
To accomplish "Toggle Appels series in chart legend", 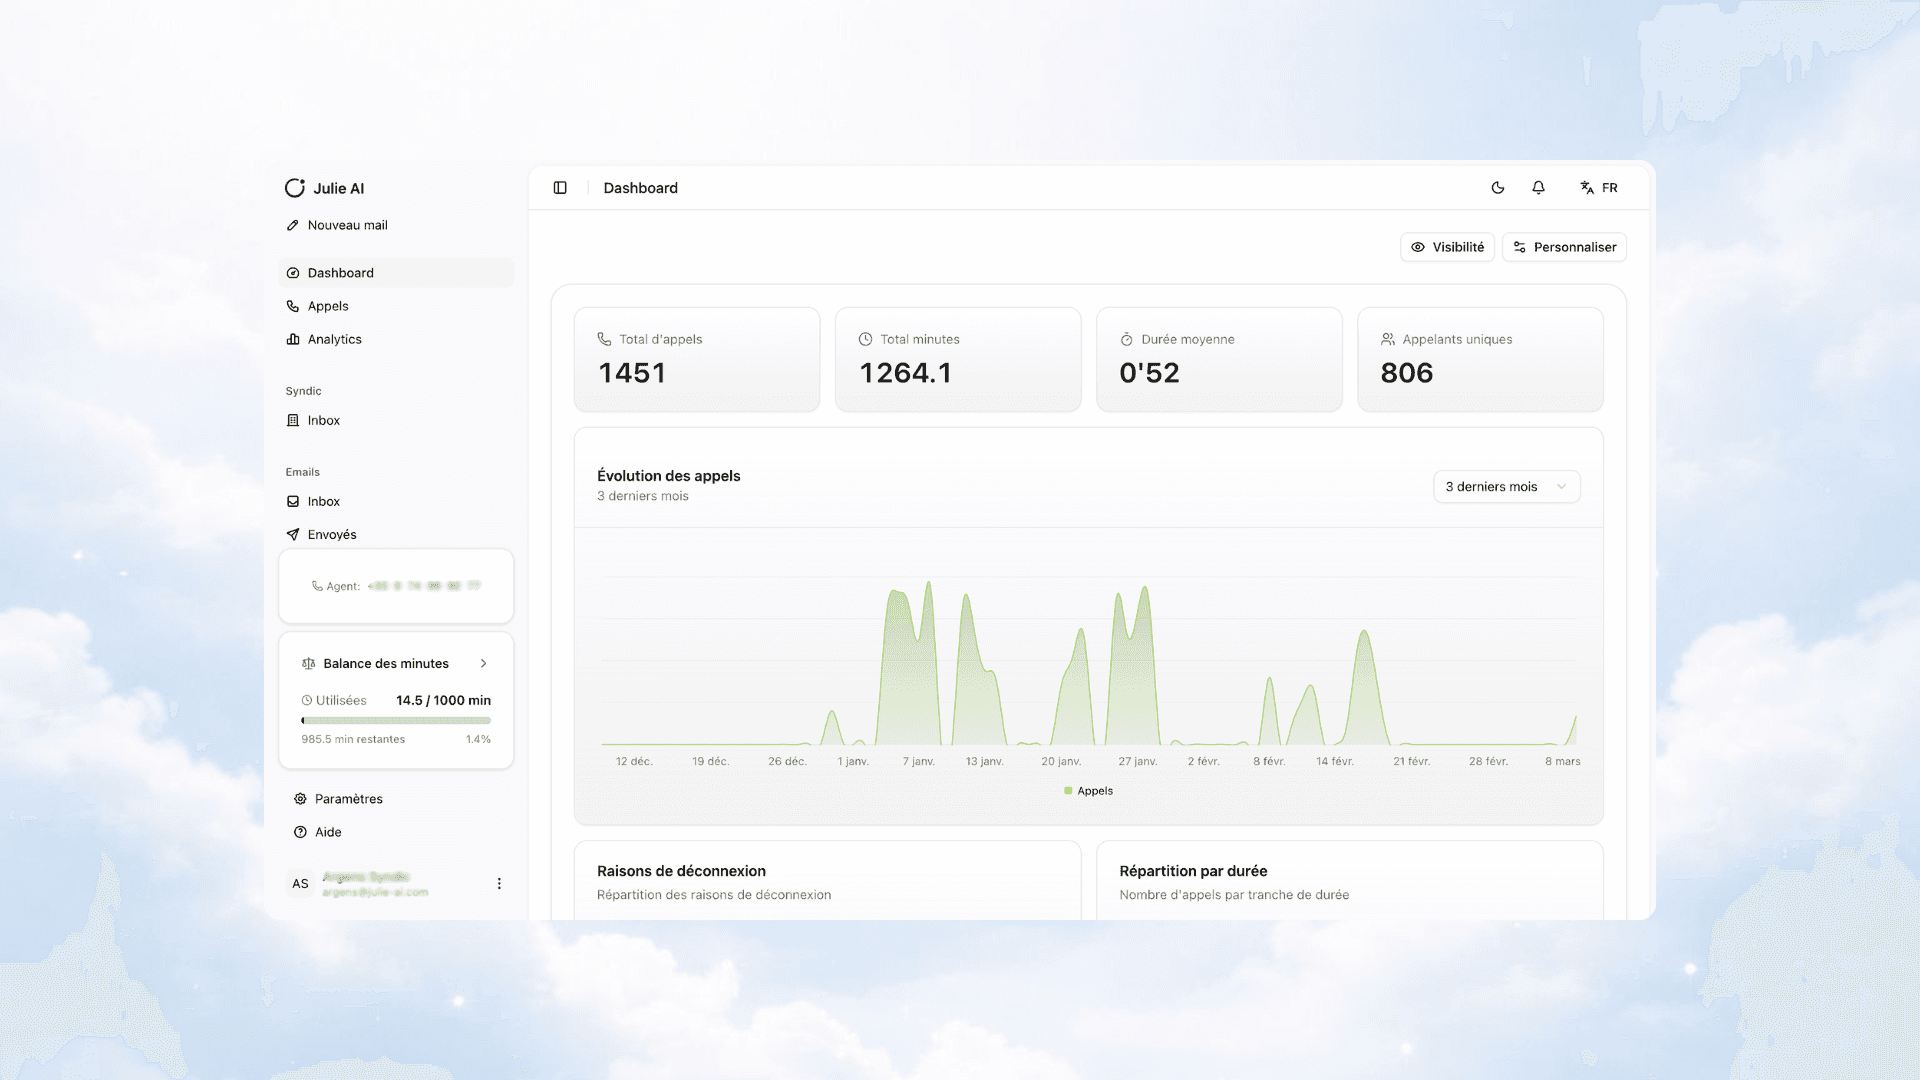I will coord(1088,791).
